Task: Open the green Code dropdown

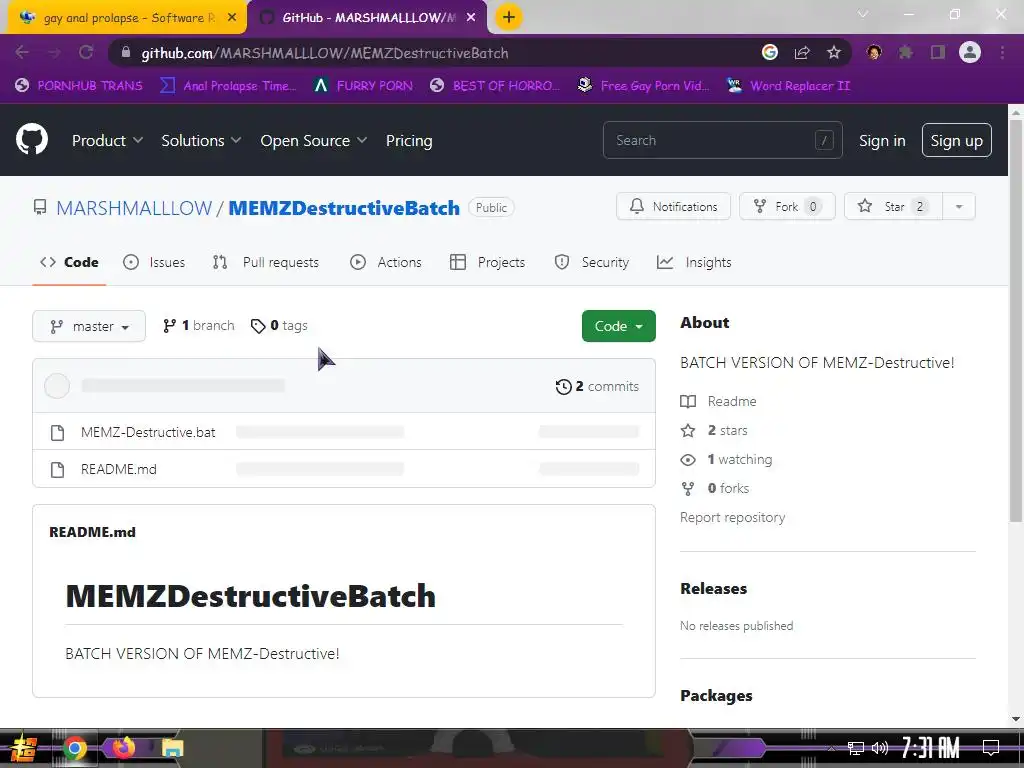Action: click(618, 326)
